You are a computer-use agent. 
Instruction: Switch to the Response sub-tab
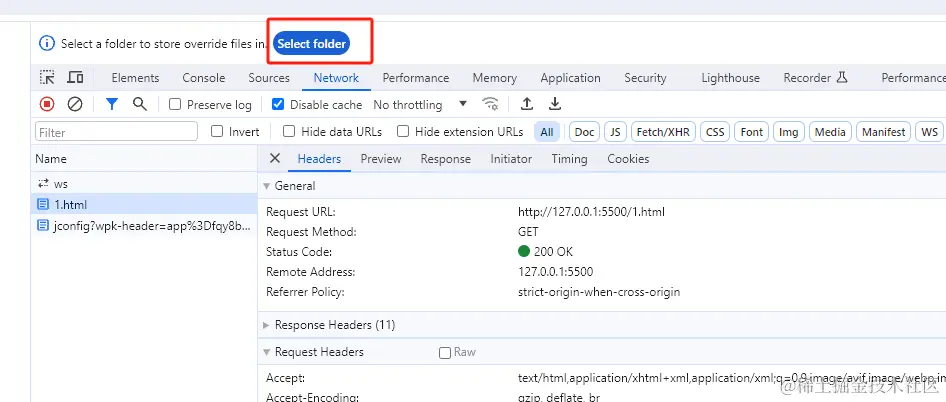coord(446,159)
